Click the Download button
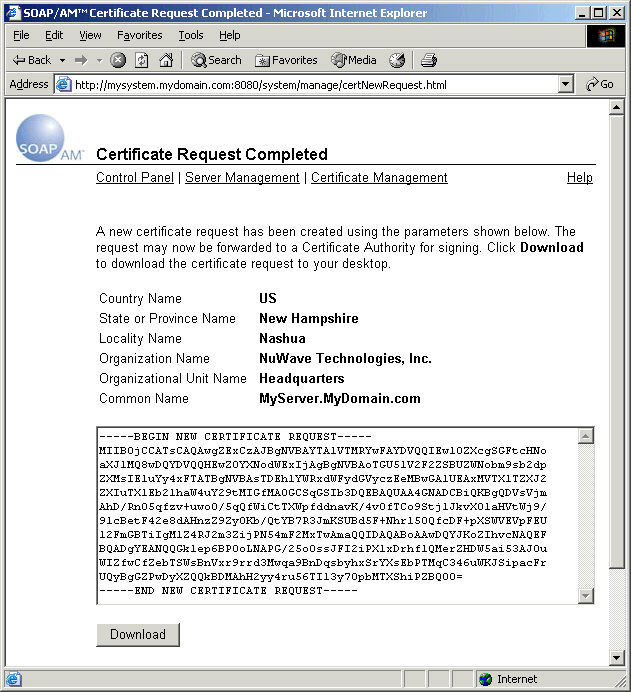This screenshot has height=692, width=631. [x=138, y=634]
